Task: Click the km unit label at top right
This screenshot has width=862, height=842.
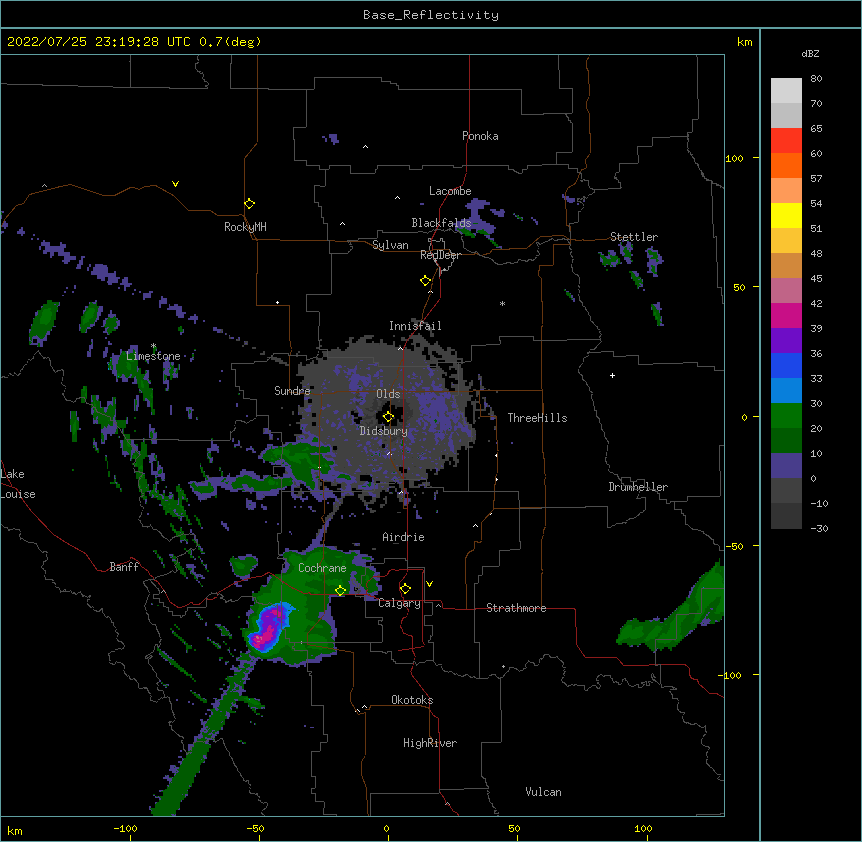Action: point(745,42)
